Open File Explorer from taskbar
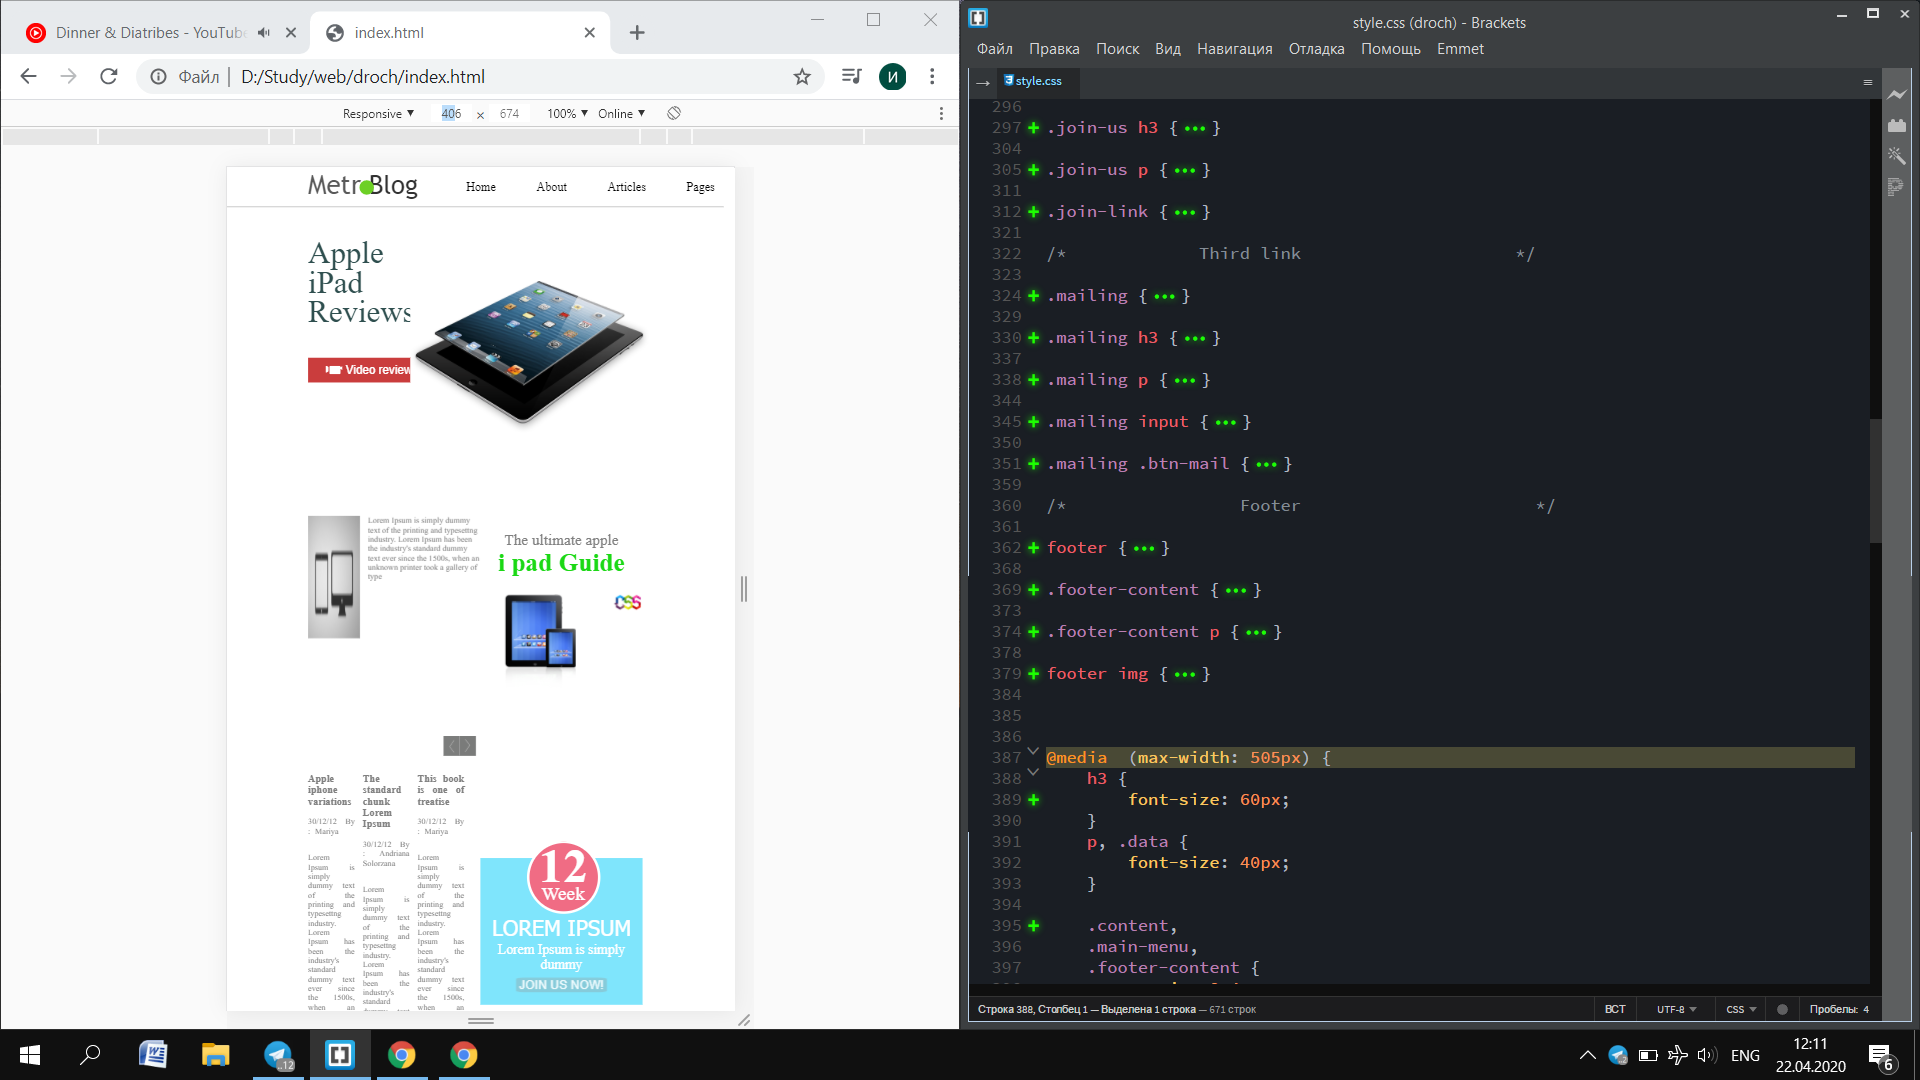 pos(215,1055)
